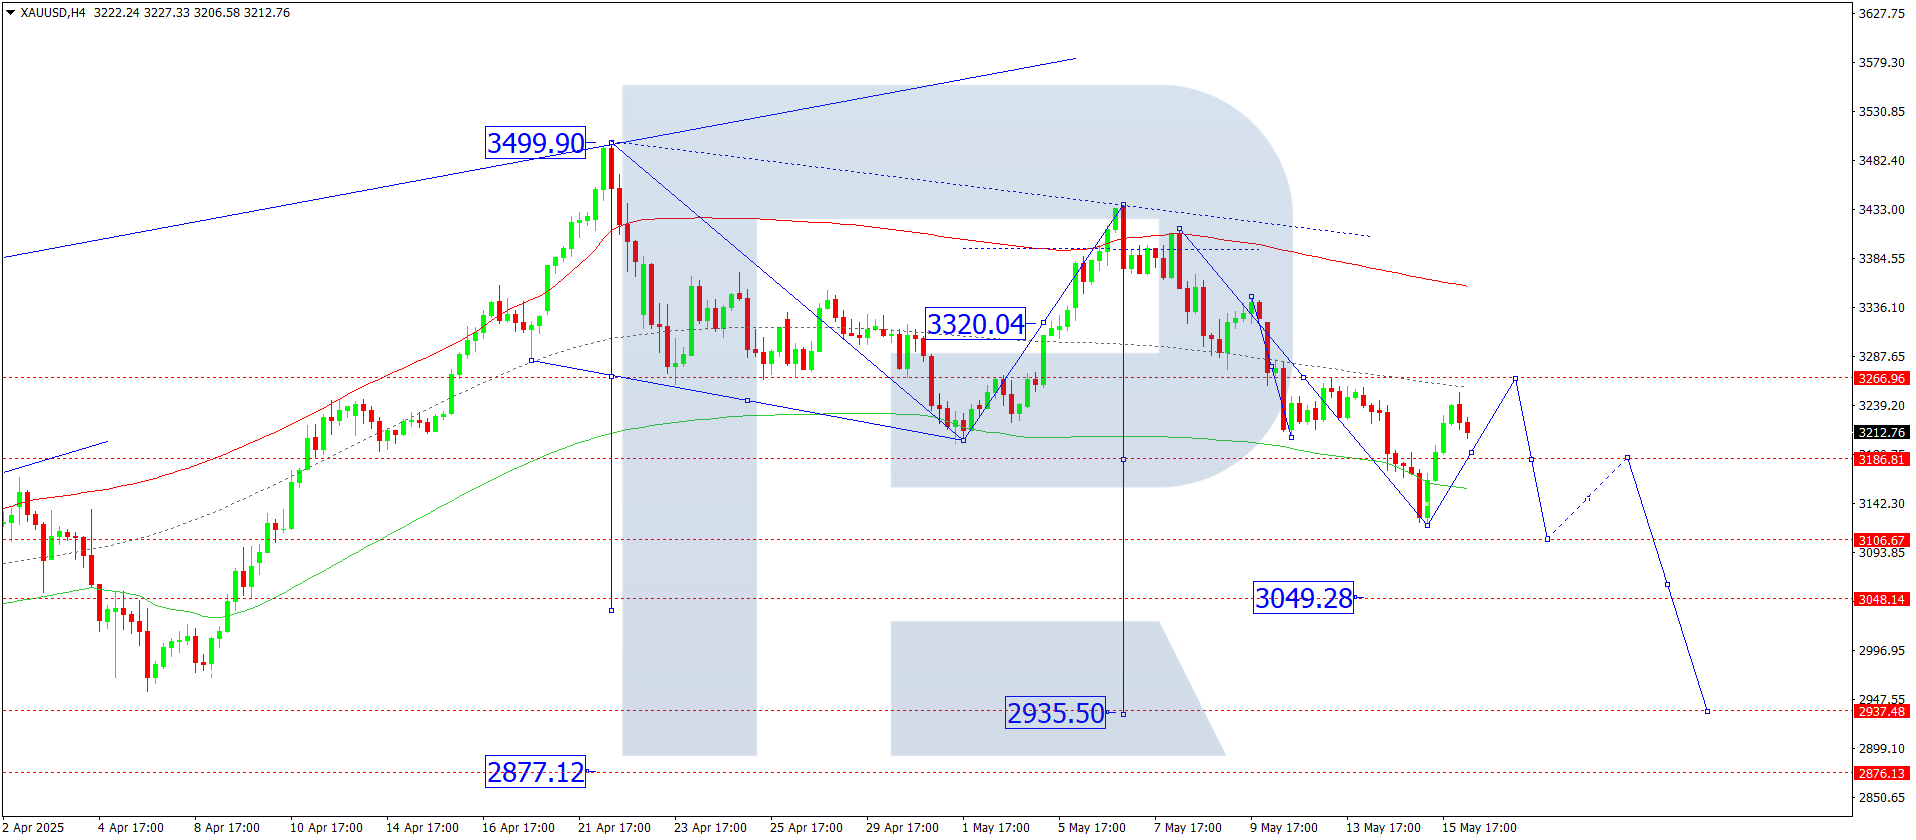Click the red level tag 2937.48
Image resolution: width=1916 pixels, height=840 pixels.
pos(1881,712)
